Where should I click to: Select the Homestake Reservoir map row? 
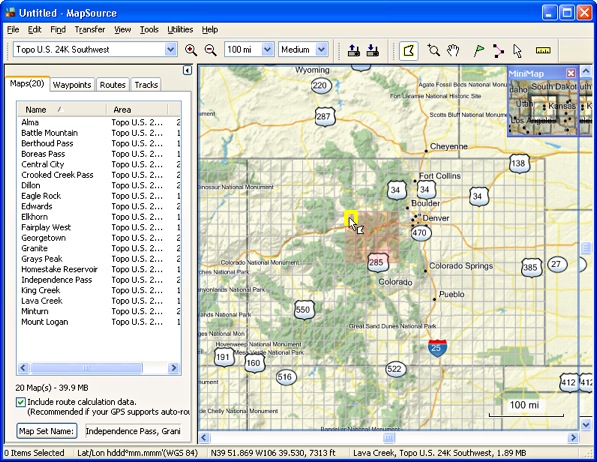pos(99,269)
